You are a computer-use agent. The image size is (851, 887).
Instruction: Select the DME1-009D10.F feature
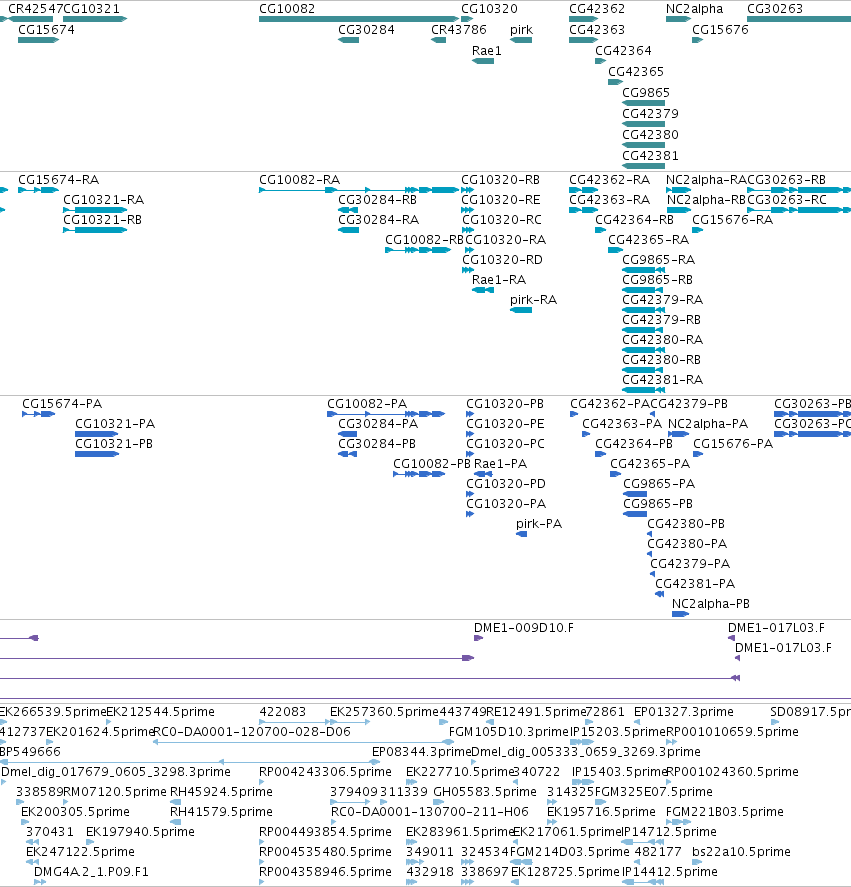[479, 638]
